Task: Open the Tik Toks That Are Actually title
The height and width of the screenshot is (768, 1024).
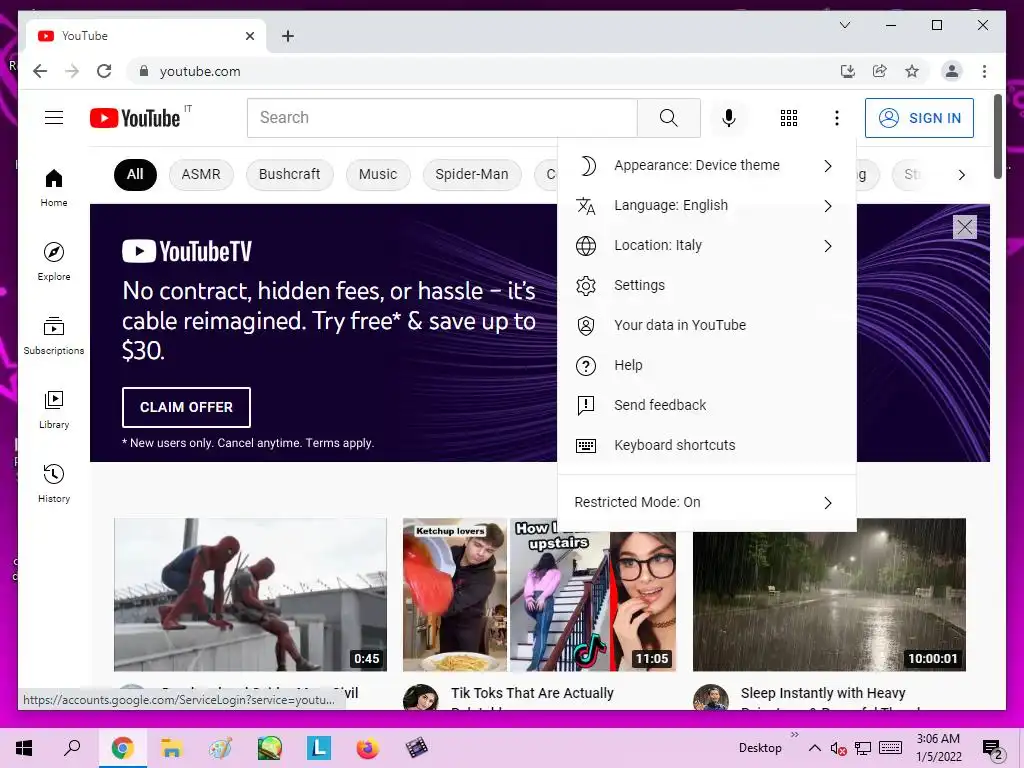Action: pyautogui.click(x=532, y=693)
